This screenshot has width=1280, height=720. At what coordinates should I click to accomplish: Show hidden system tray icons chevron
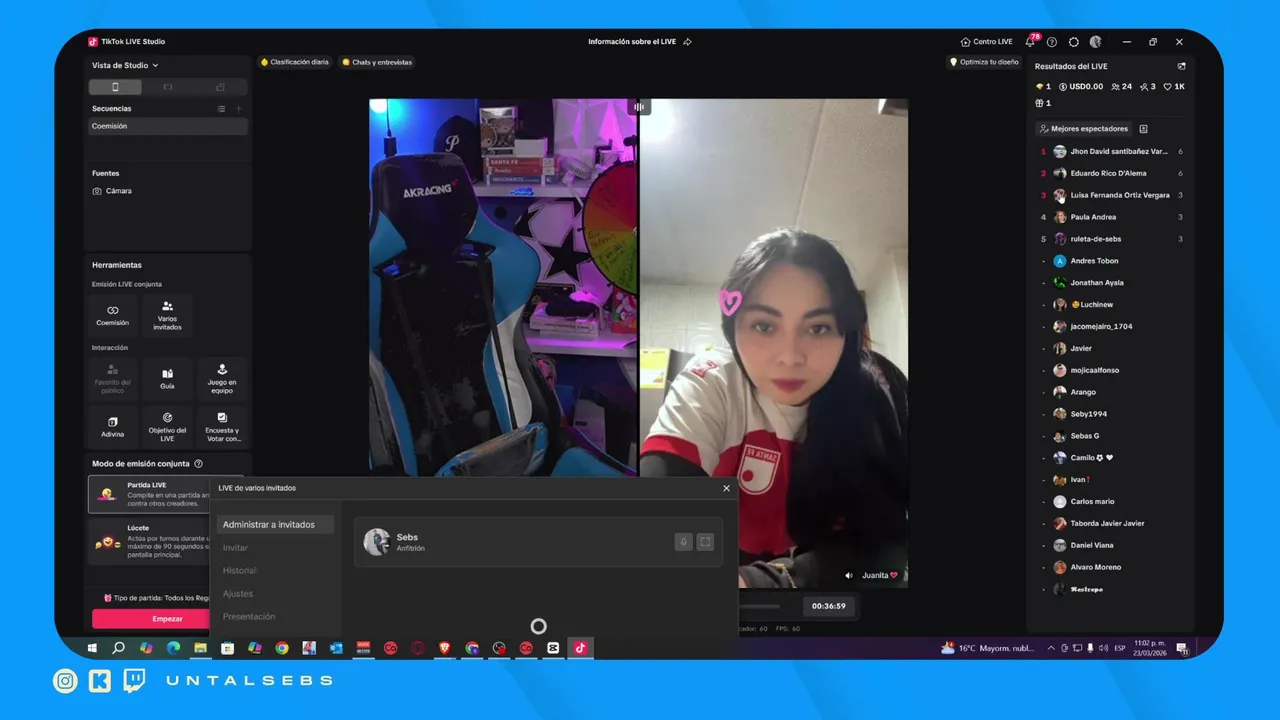coord(1050,648)
